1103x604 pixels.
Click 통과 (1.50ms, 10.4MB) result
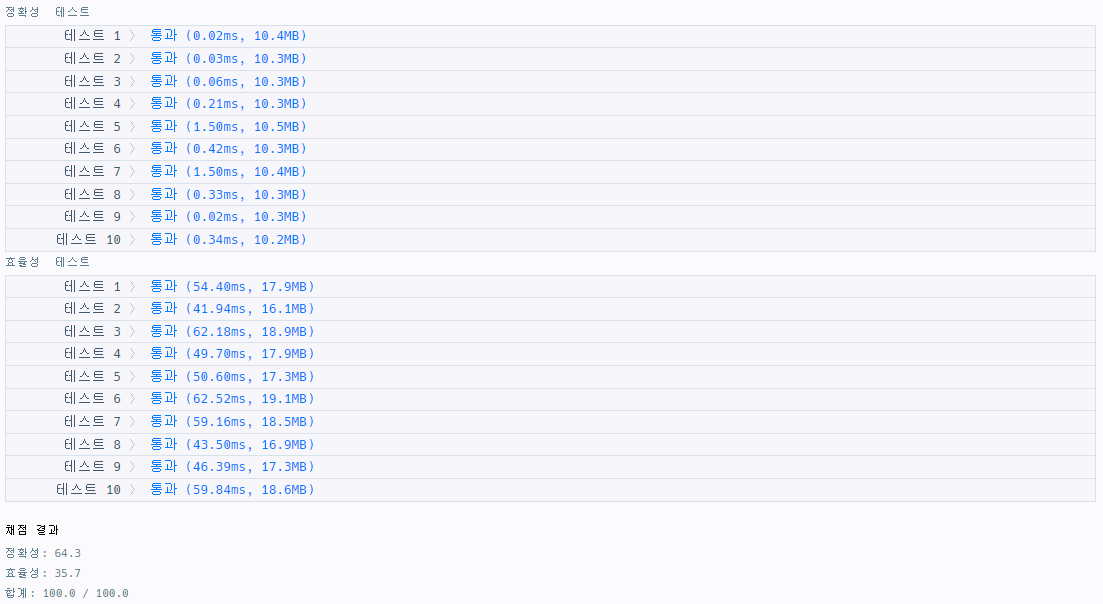(229, 172)
